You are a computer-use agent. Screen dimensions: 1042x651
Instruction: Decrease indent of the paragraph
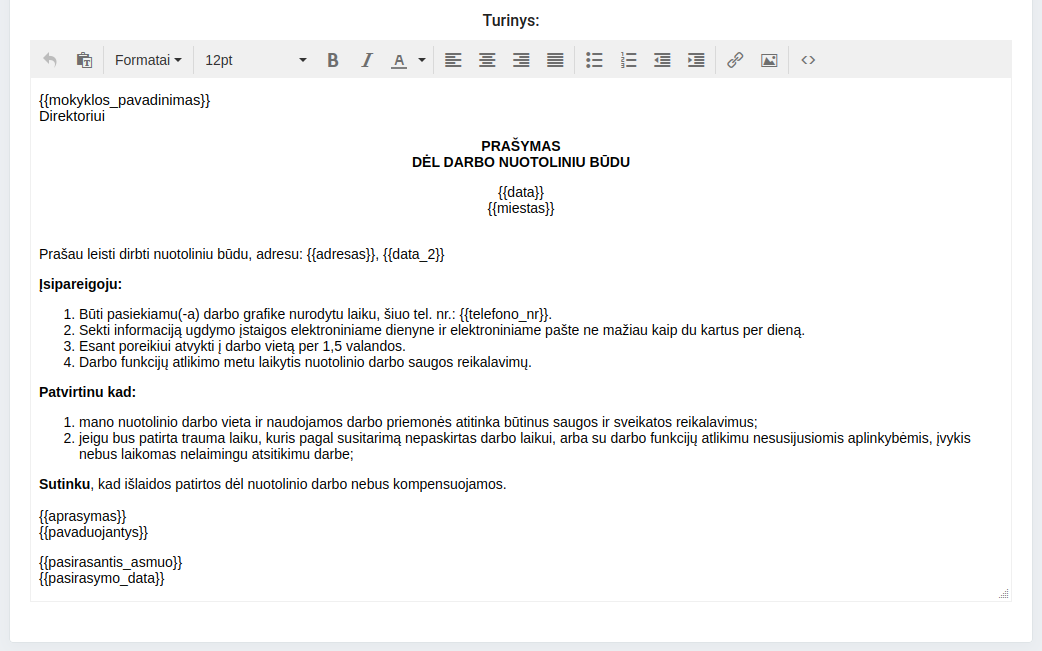tap(662, 60)
